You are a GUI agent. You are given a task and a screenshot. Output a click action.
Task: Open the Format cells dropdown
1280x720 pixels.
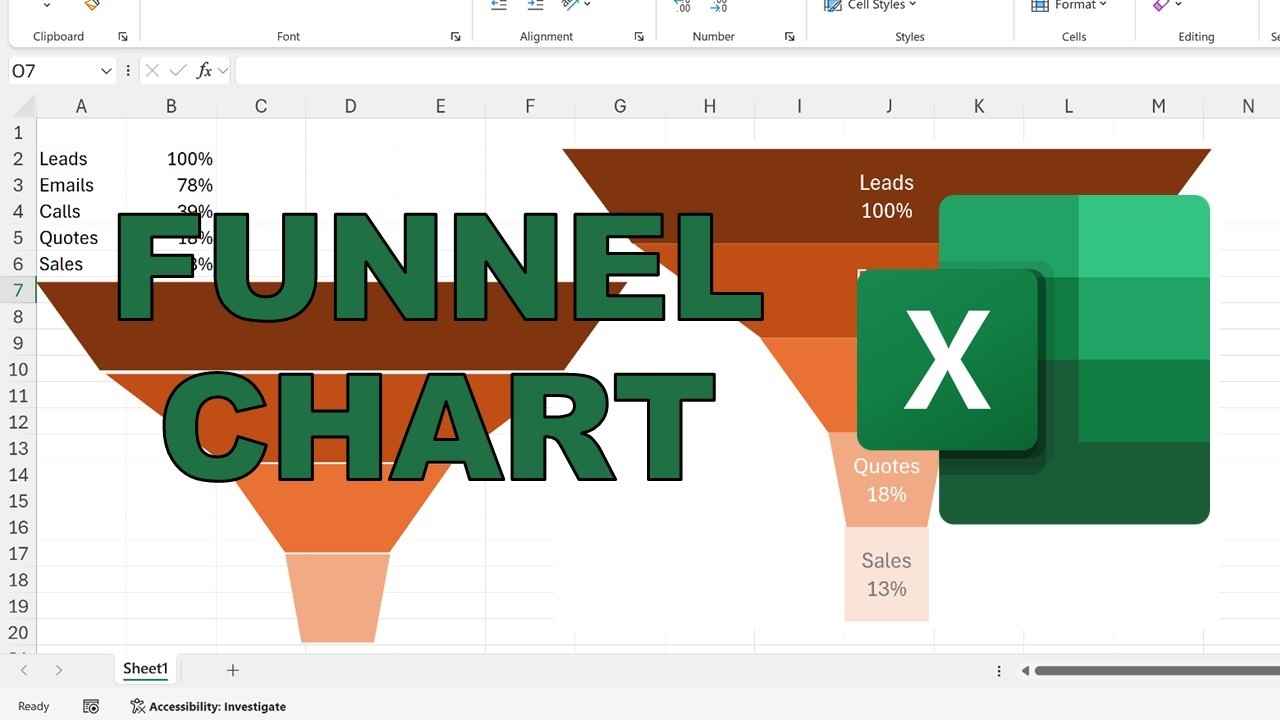click(1069, 5)
